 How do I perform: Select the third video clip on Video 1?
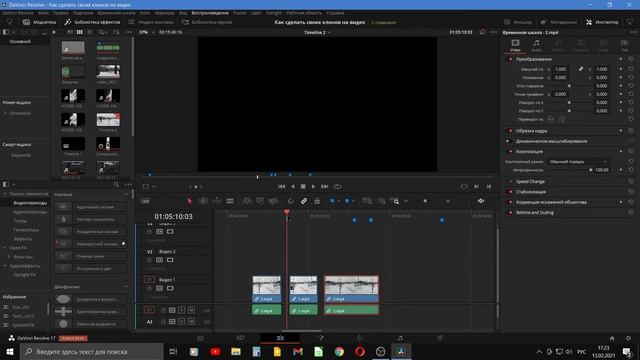click(351, 289)
